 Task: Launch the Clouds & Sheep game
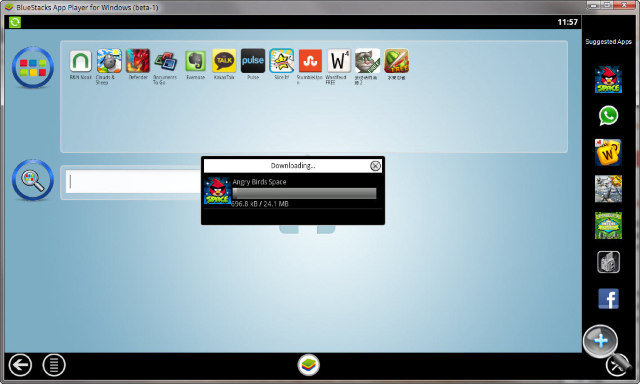(109, 61)
